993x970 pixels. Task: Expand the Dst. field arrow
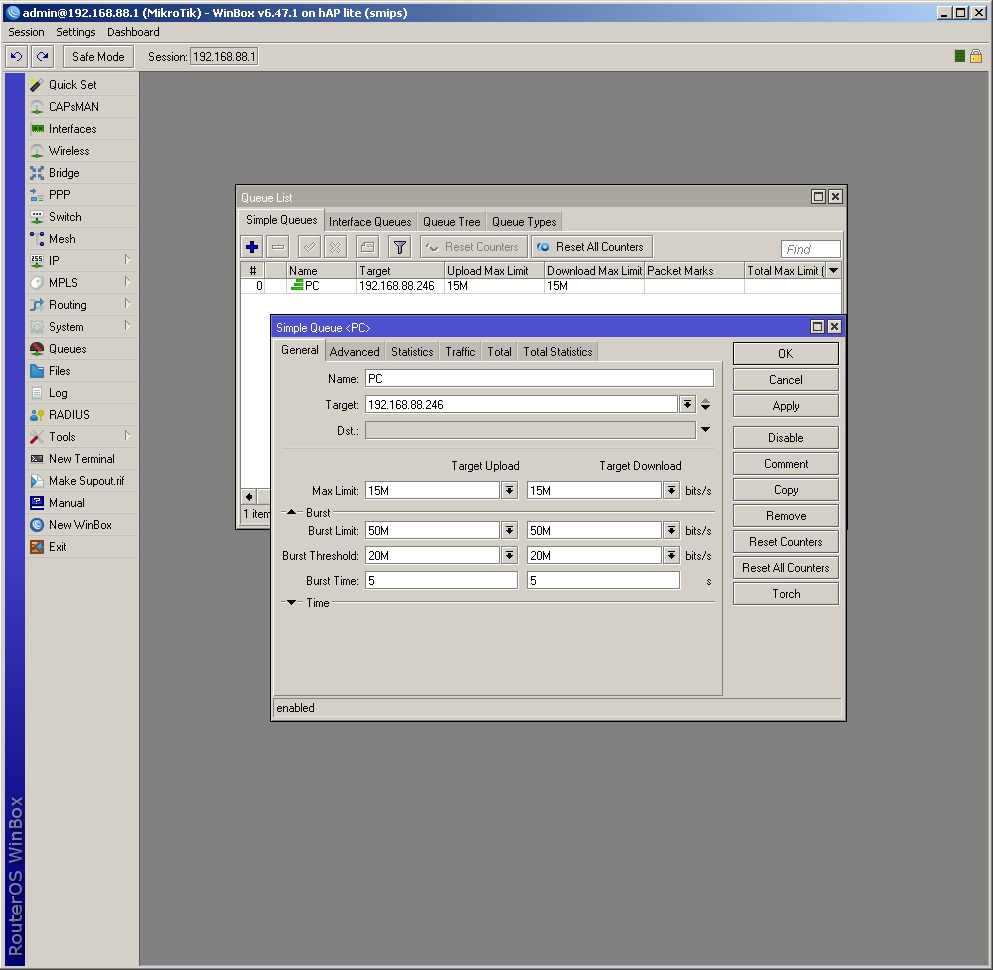(x=705, y=430)
